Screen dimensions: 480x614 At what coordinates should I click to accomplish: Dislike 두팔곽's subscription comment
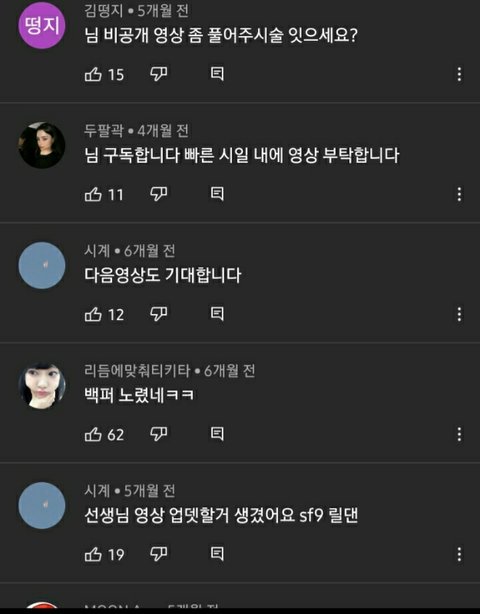tap(159, 194)
